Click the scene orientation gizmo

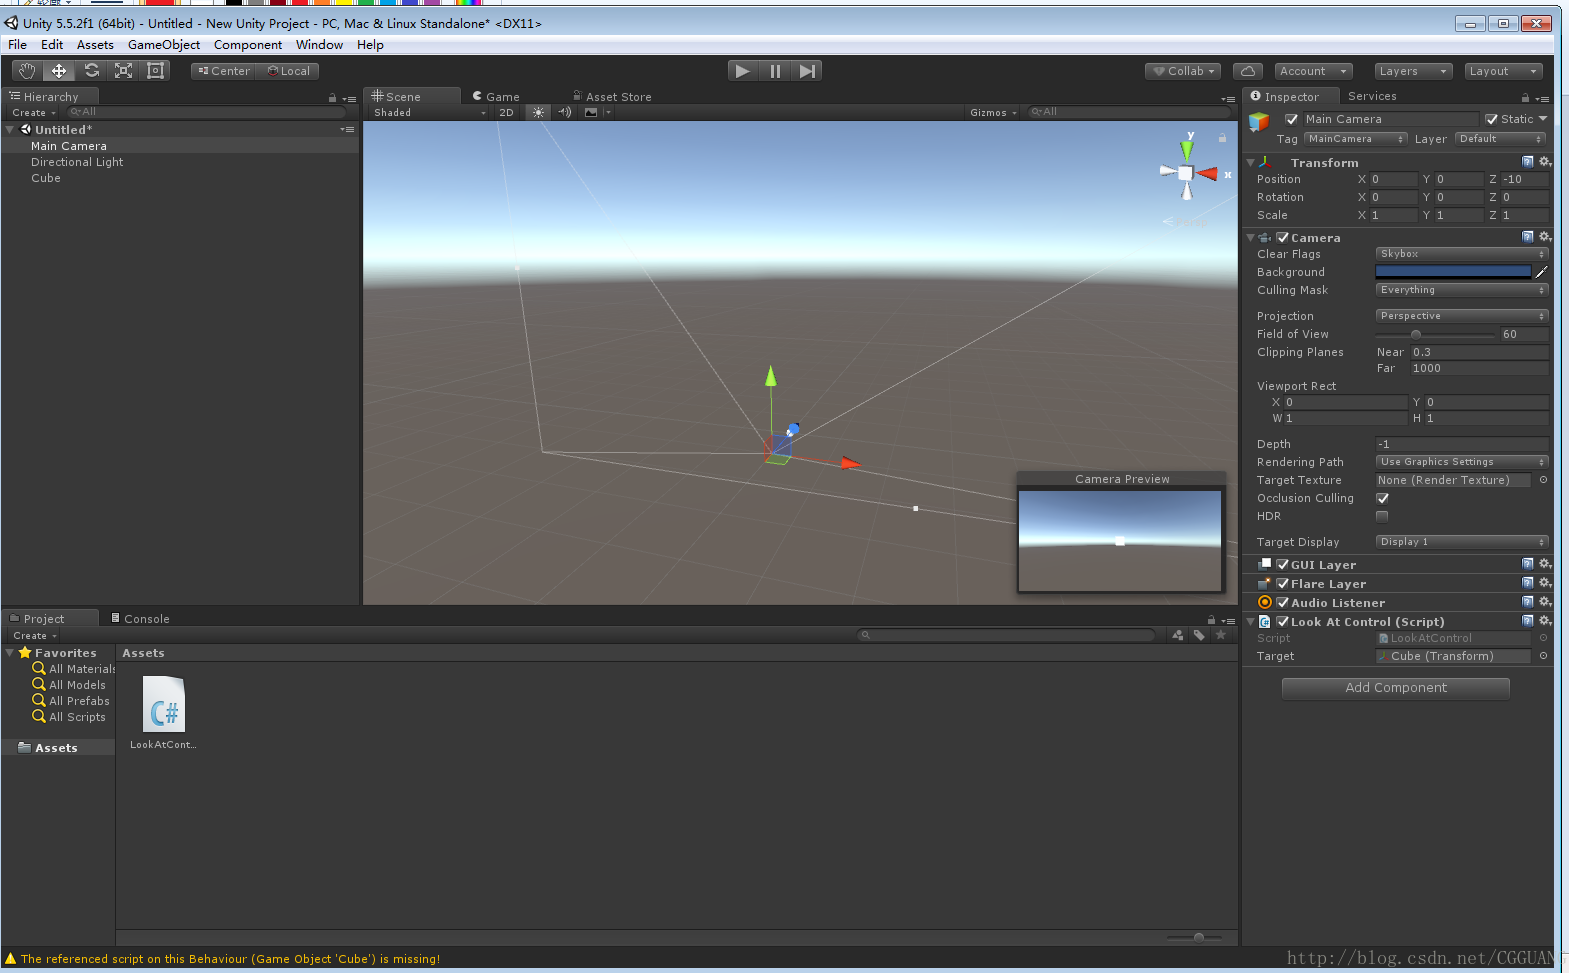[1186, 173]
